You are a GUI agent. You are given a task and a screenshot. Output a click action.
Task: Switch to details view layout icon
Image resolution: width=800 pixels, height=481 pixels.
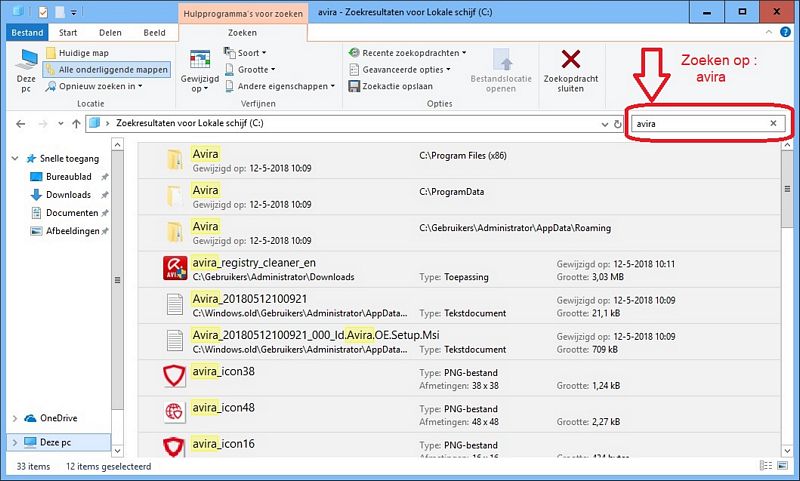pyautogui.click(x=766, y=466)
